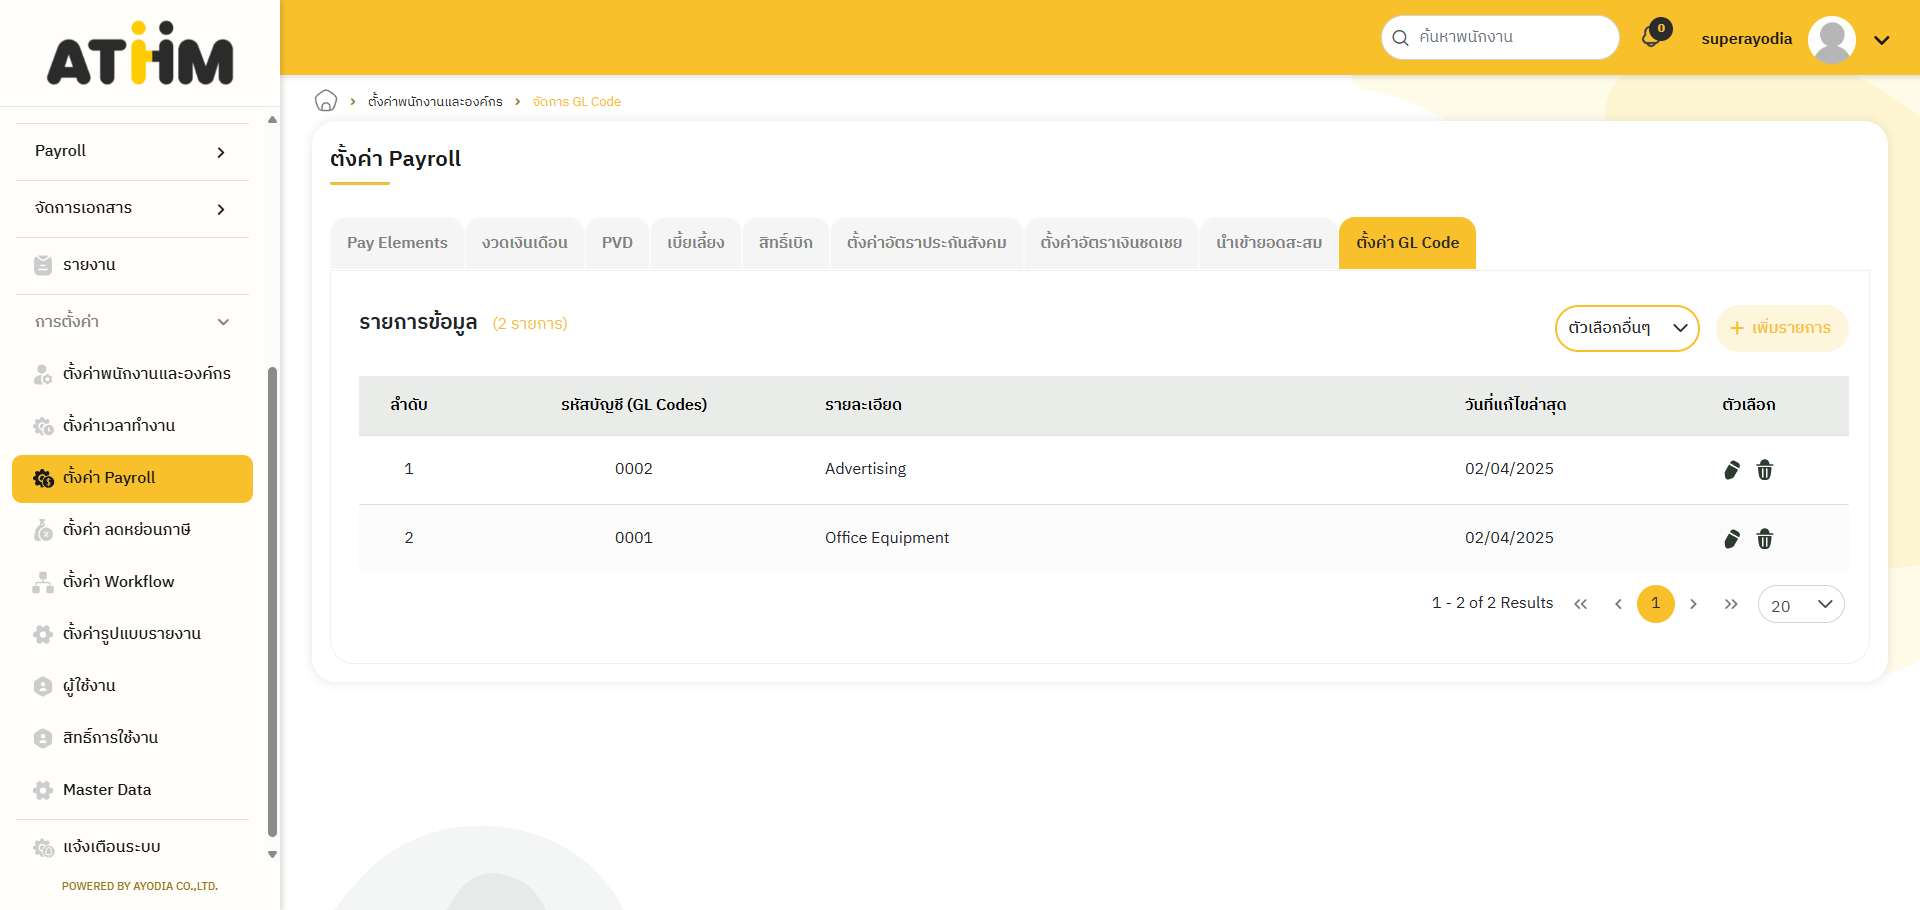The image size is (1920, 910).
Task: Click the GL code 0001 cell
Action: (x=634, y=538)
